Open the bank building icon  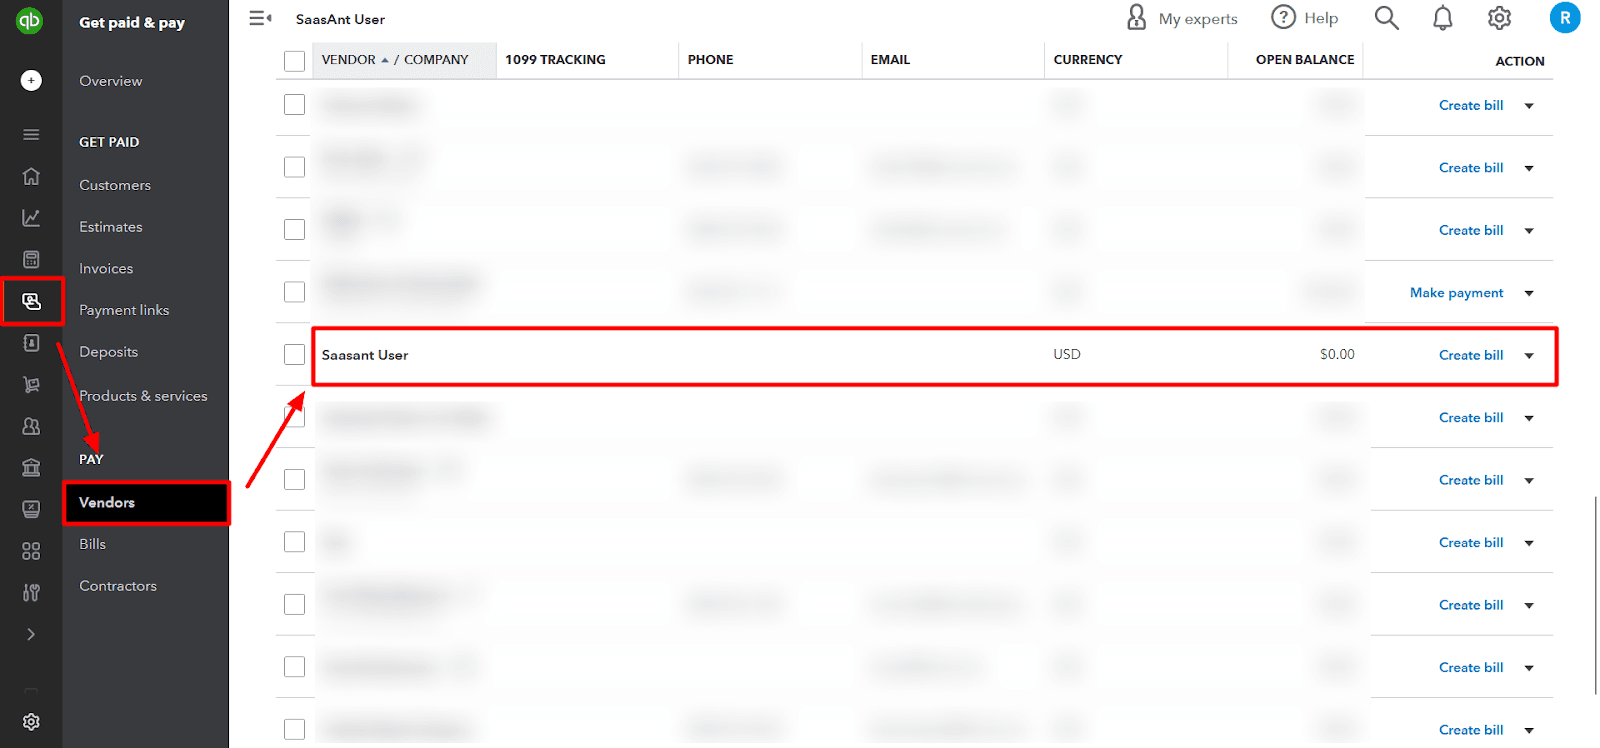click(31, 467)
